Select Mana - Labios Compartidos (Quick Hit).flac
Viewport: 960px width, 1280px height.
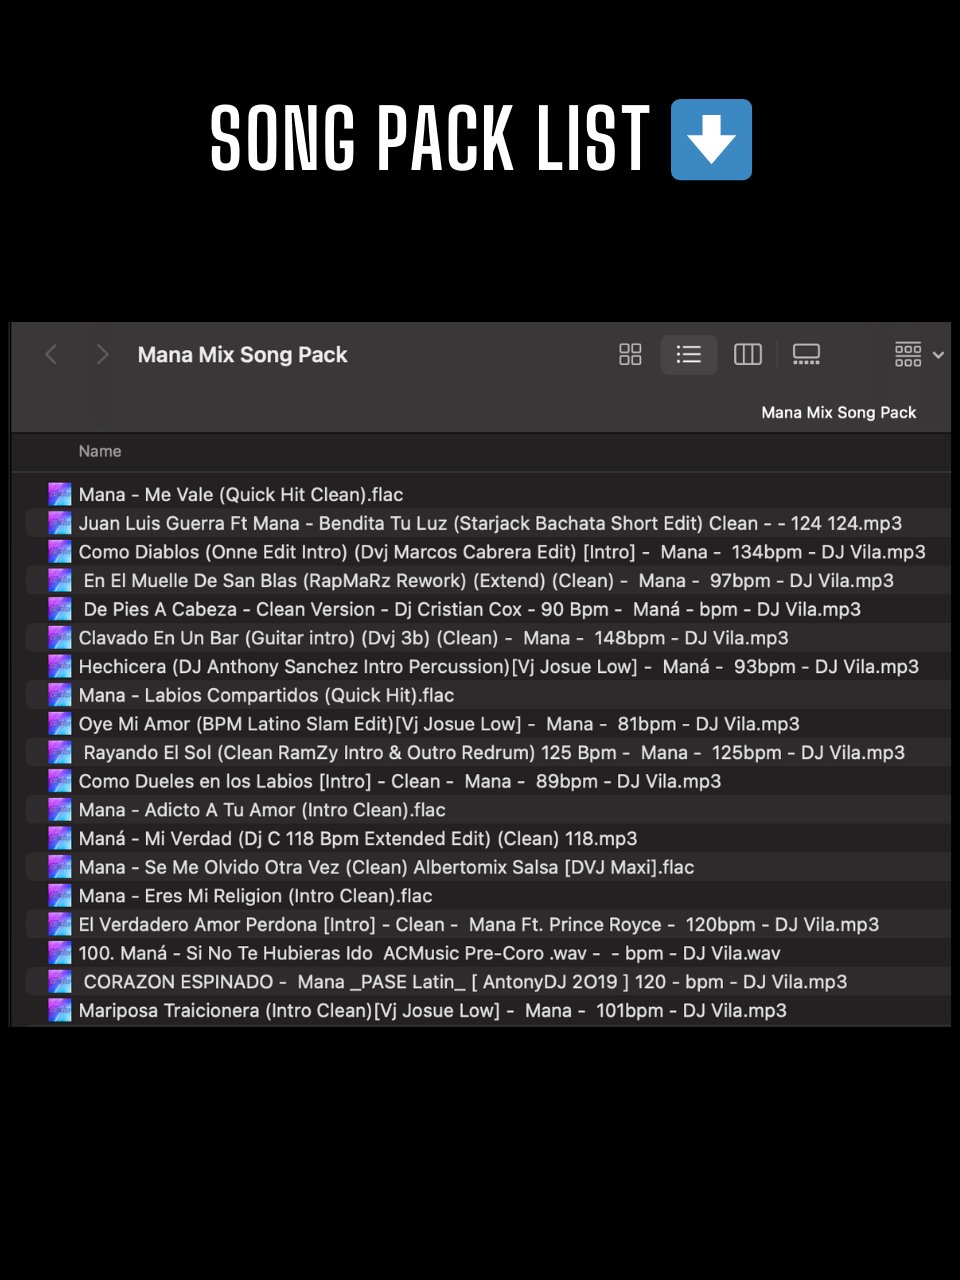point(266,695)
